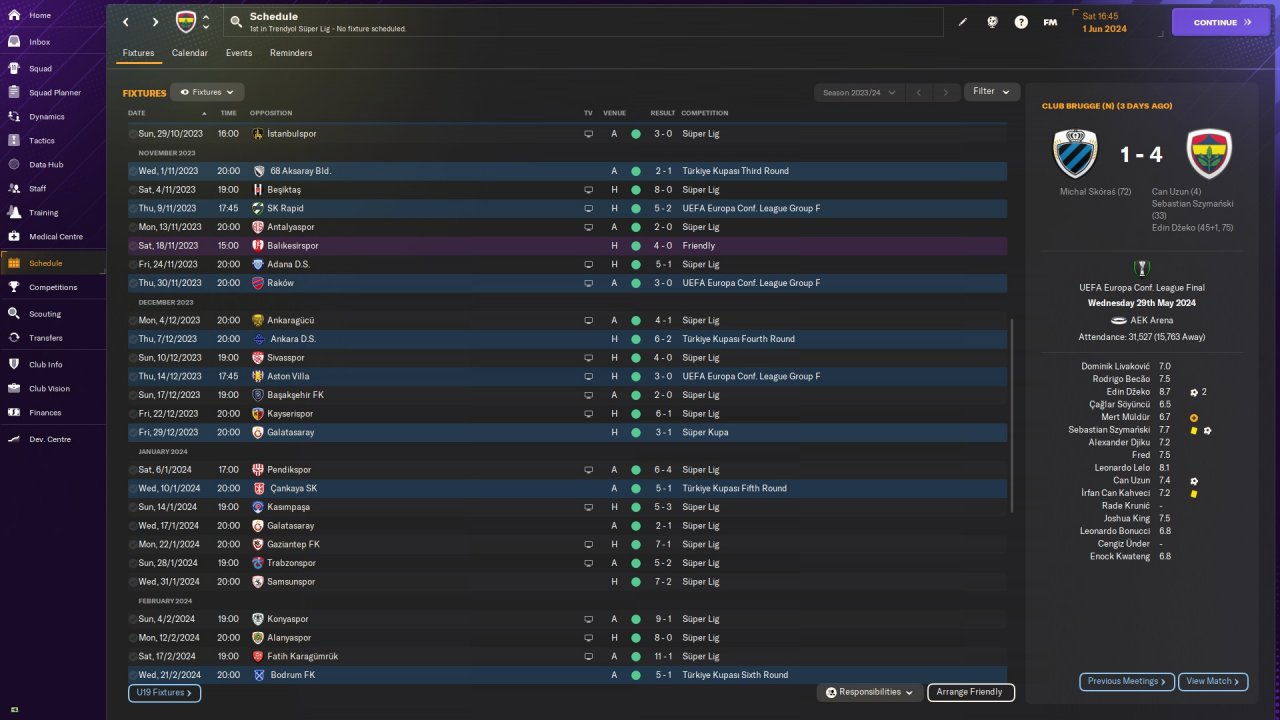Open Previous Meetings

[1127, 681]
